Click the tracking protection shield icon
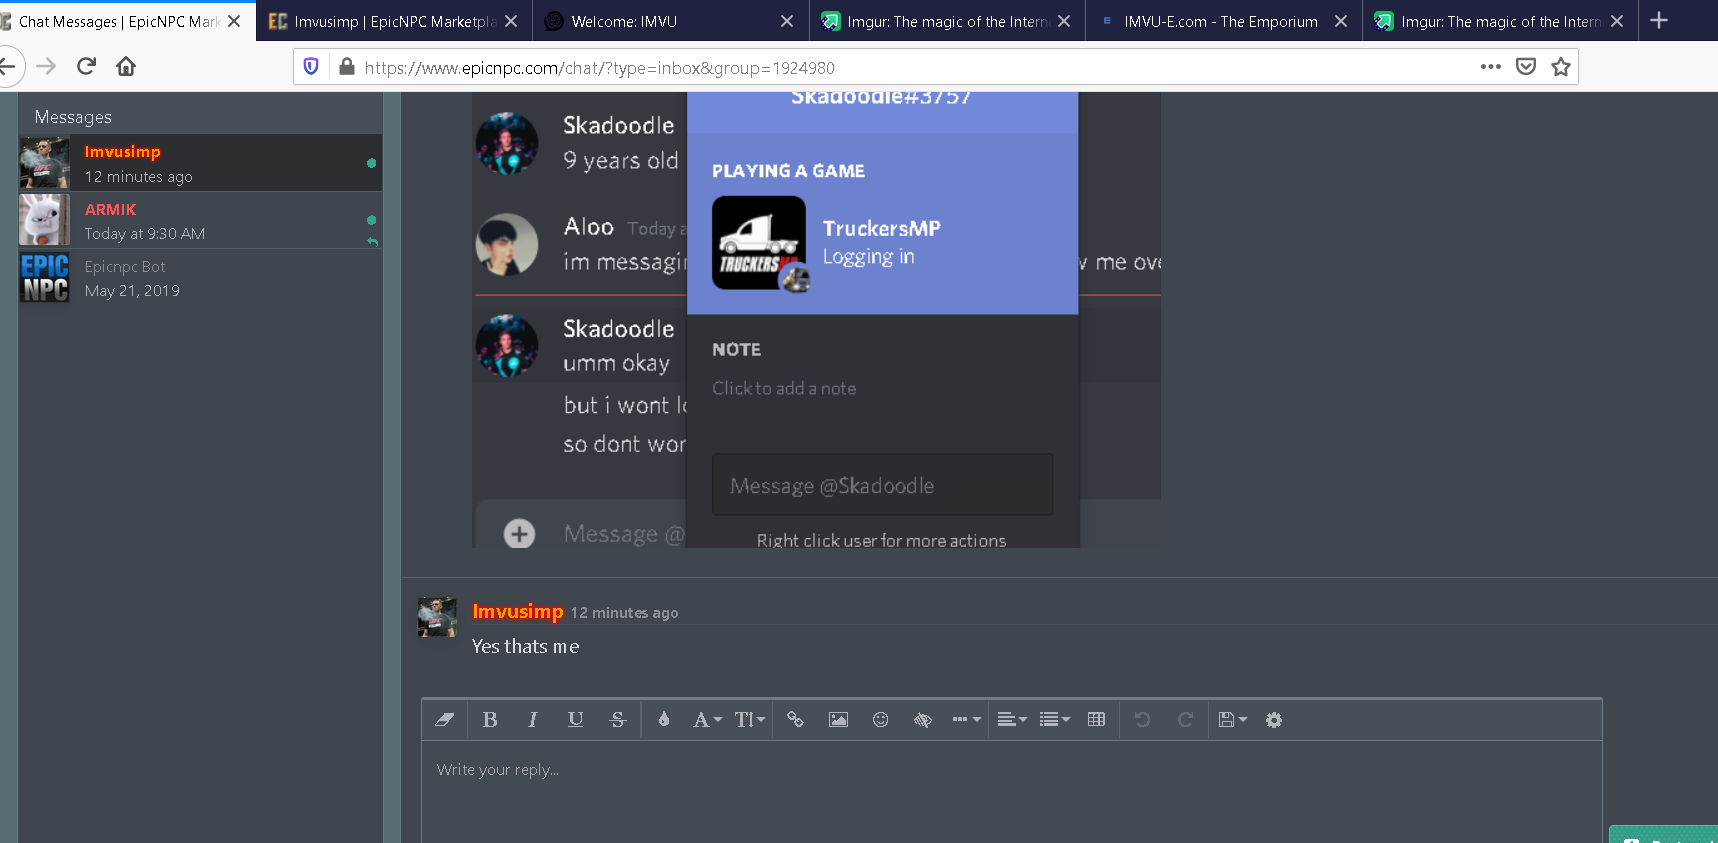This screenshot has width=1718, height=843. [x=311, y=67]
